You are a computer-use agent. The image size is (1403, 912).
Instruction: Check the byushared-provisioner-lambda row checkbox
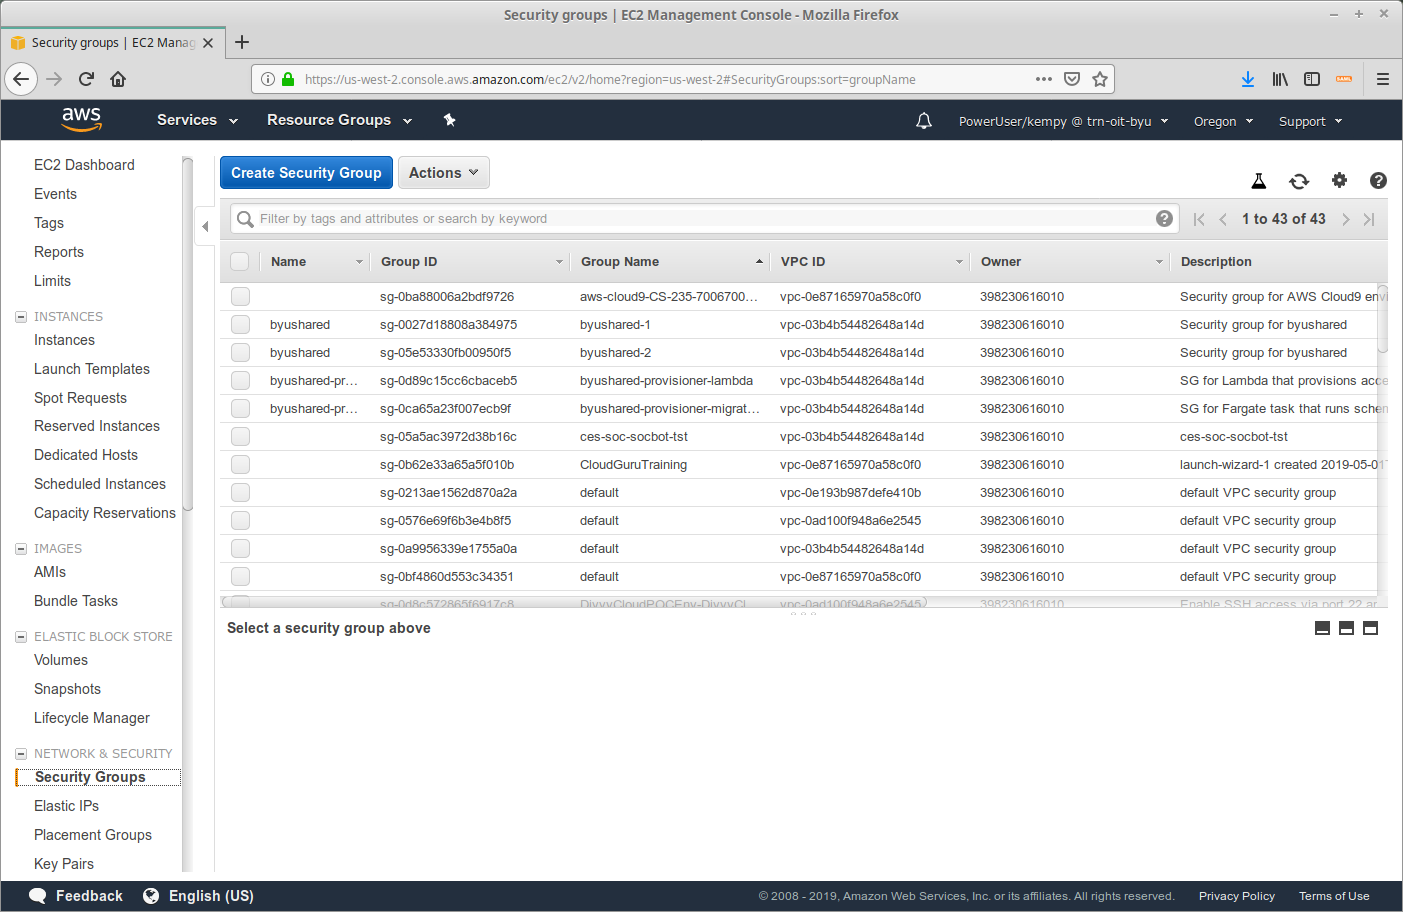point(240,381)
